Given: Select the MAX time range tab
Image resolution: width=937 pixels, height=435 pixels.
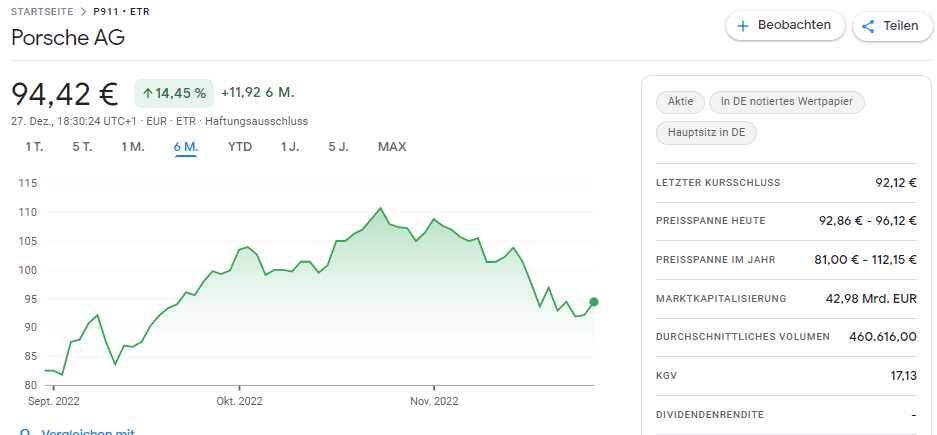Looking at the screenshot, I should coord(392,147).
